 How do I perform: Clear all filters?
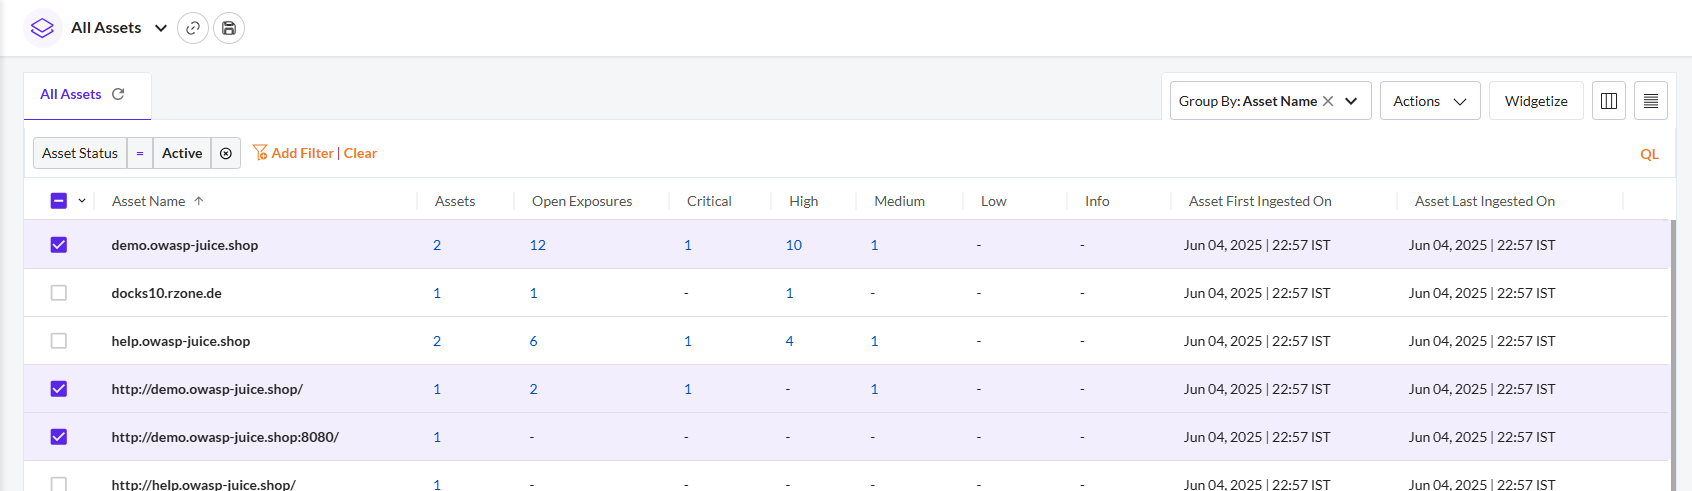(360, 153)
